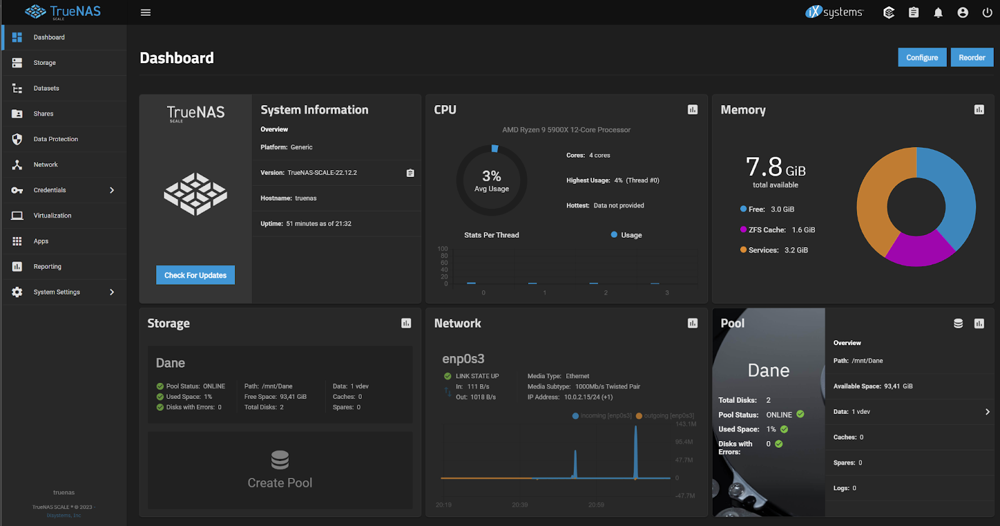The width and height of the screenshot is (1000, 526).
Task: Click the IP Address 10.0.2.15/24 text
Action: (x=570, y=397)
